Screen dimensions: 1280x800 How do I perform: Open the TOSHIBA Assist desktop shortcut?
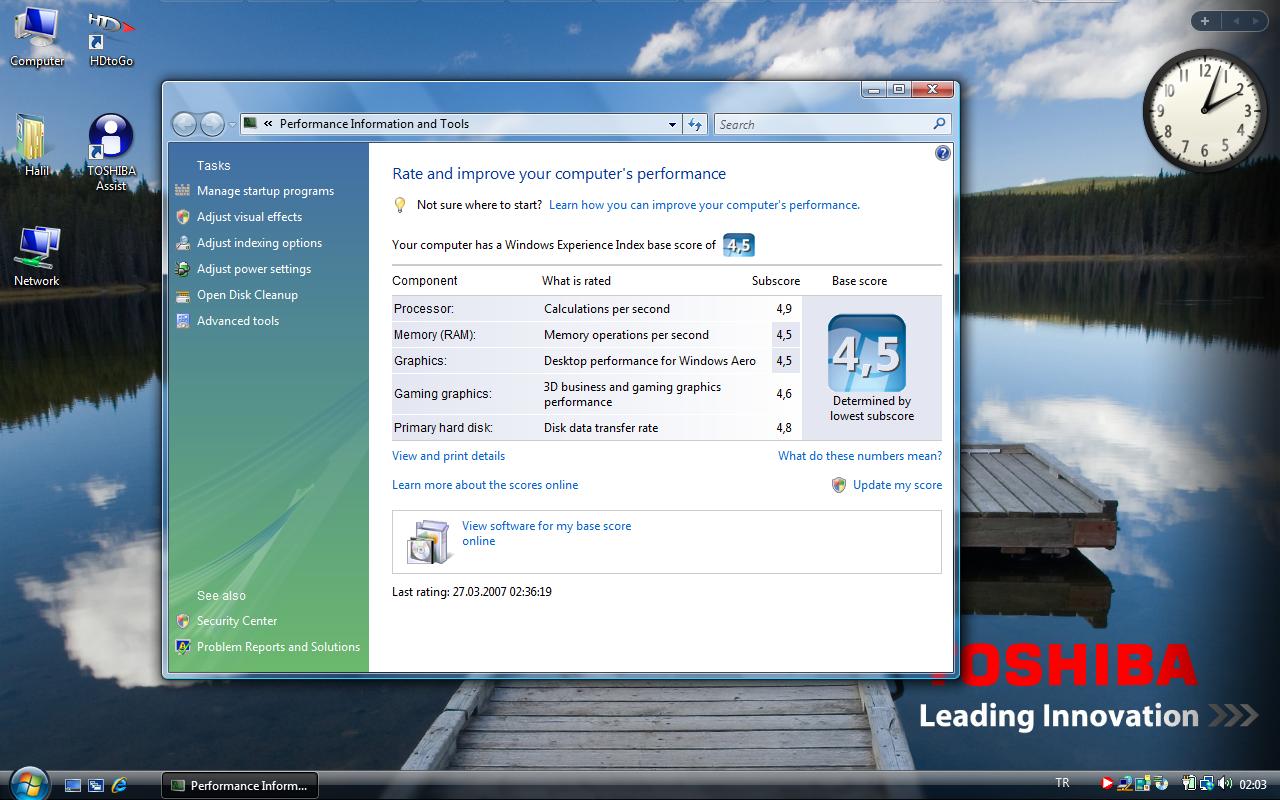[x=111, y=152]
